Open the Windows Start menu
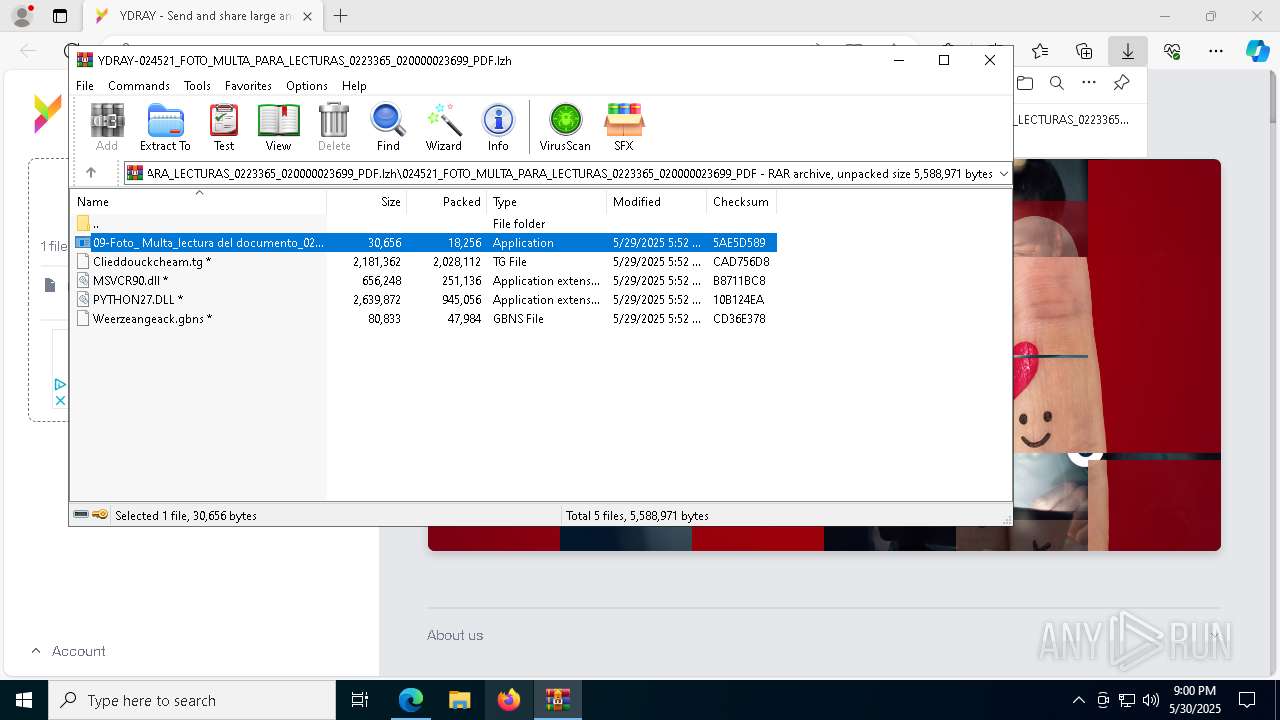 [x=24, y=700]
